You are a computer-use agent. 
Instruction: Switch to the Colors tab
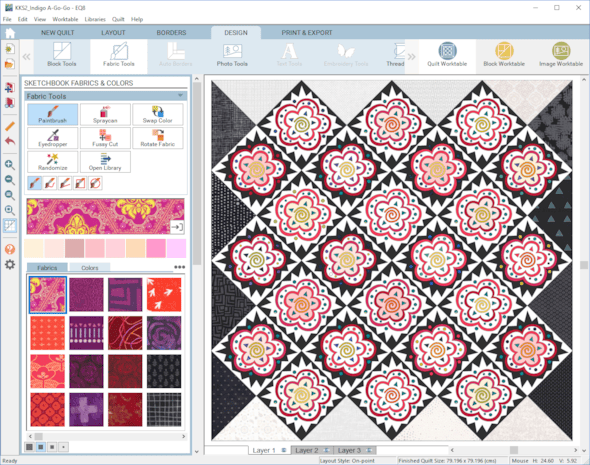click(90, 267)
